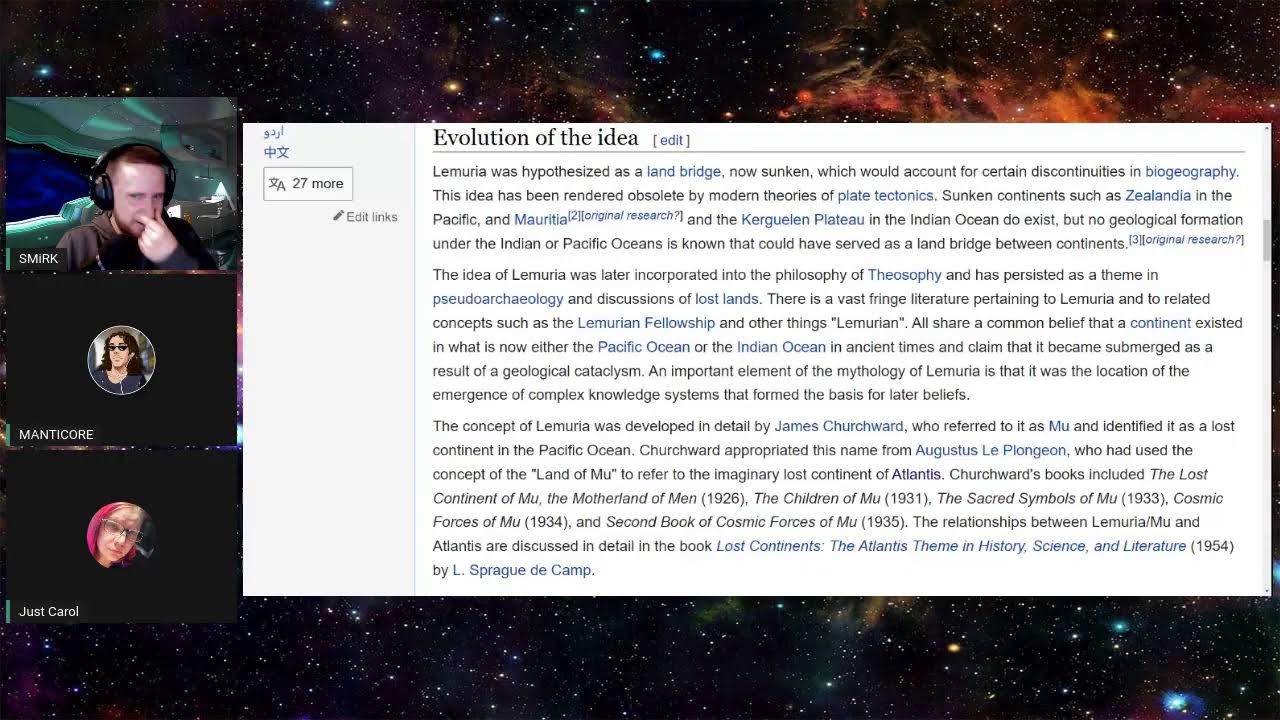Open the Chinese 中文 language link
The image size is (1280, 720).
(276, 152)
